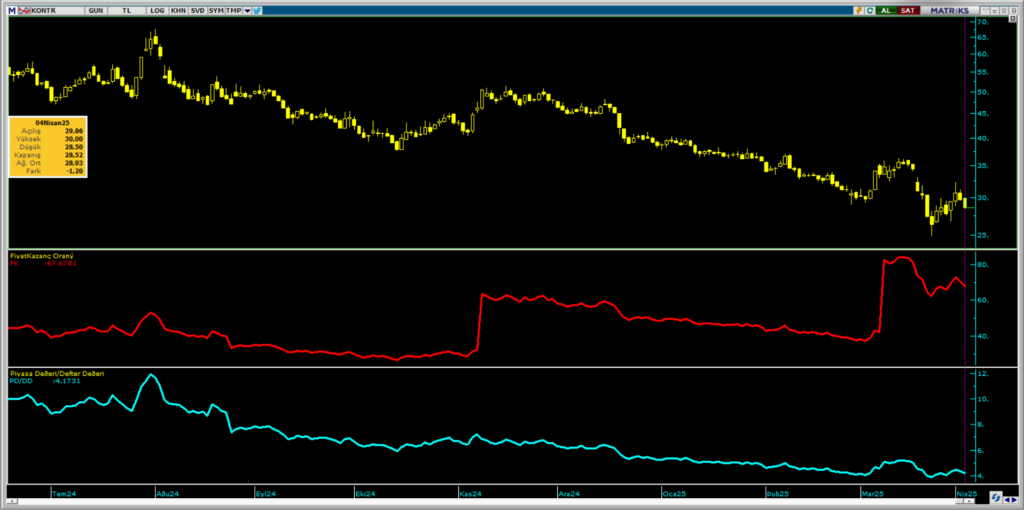Click the red SAT sell button
Image resolution: width=1024 pixels, height=510 pixels.
coord(908,10)
